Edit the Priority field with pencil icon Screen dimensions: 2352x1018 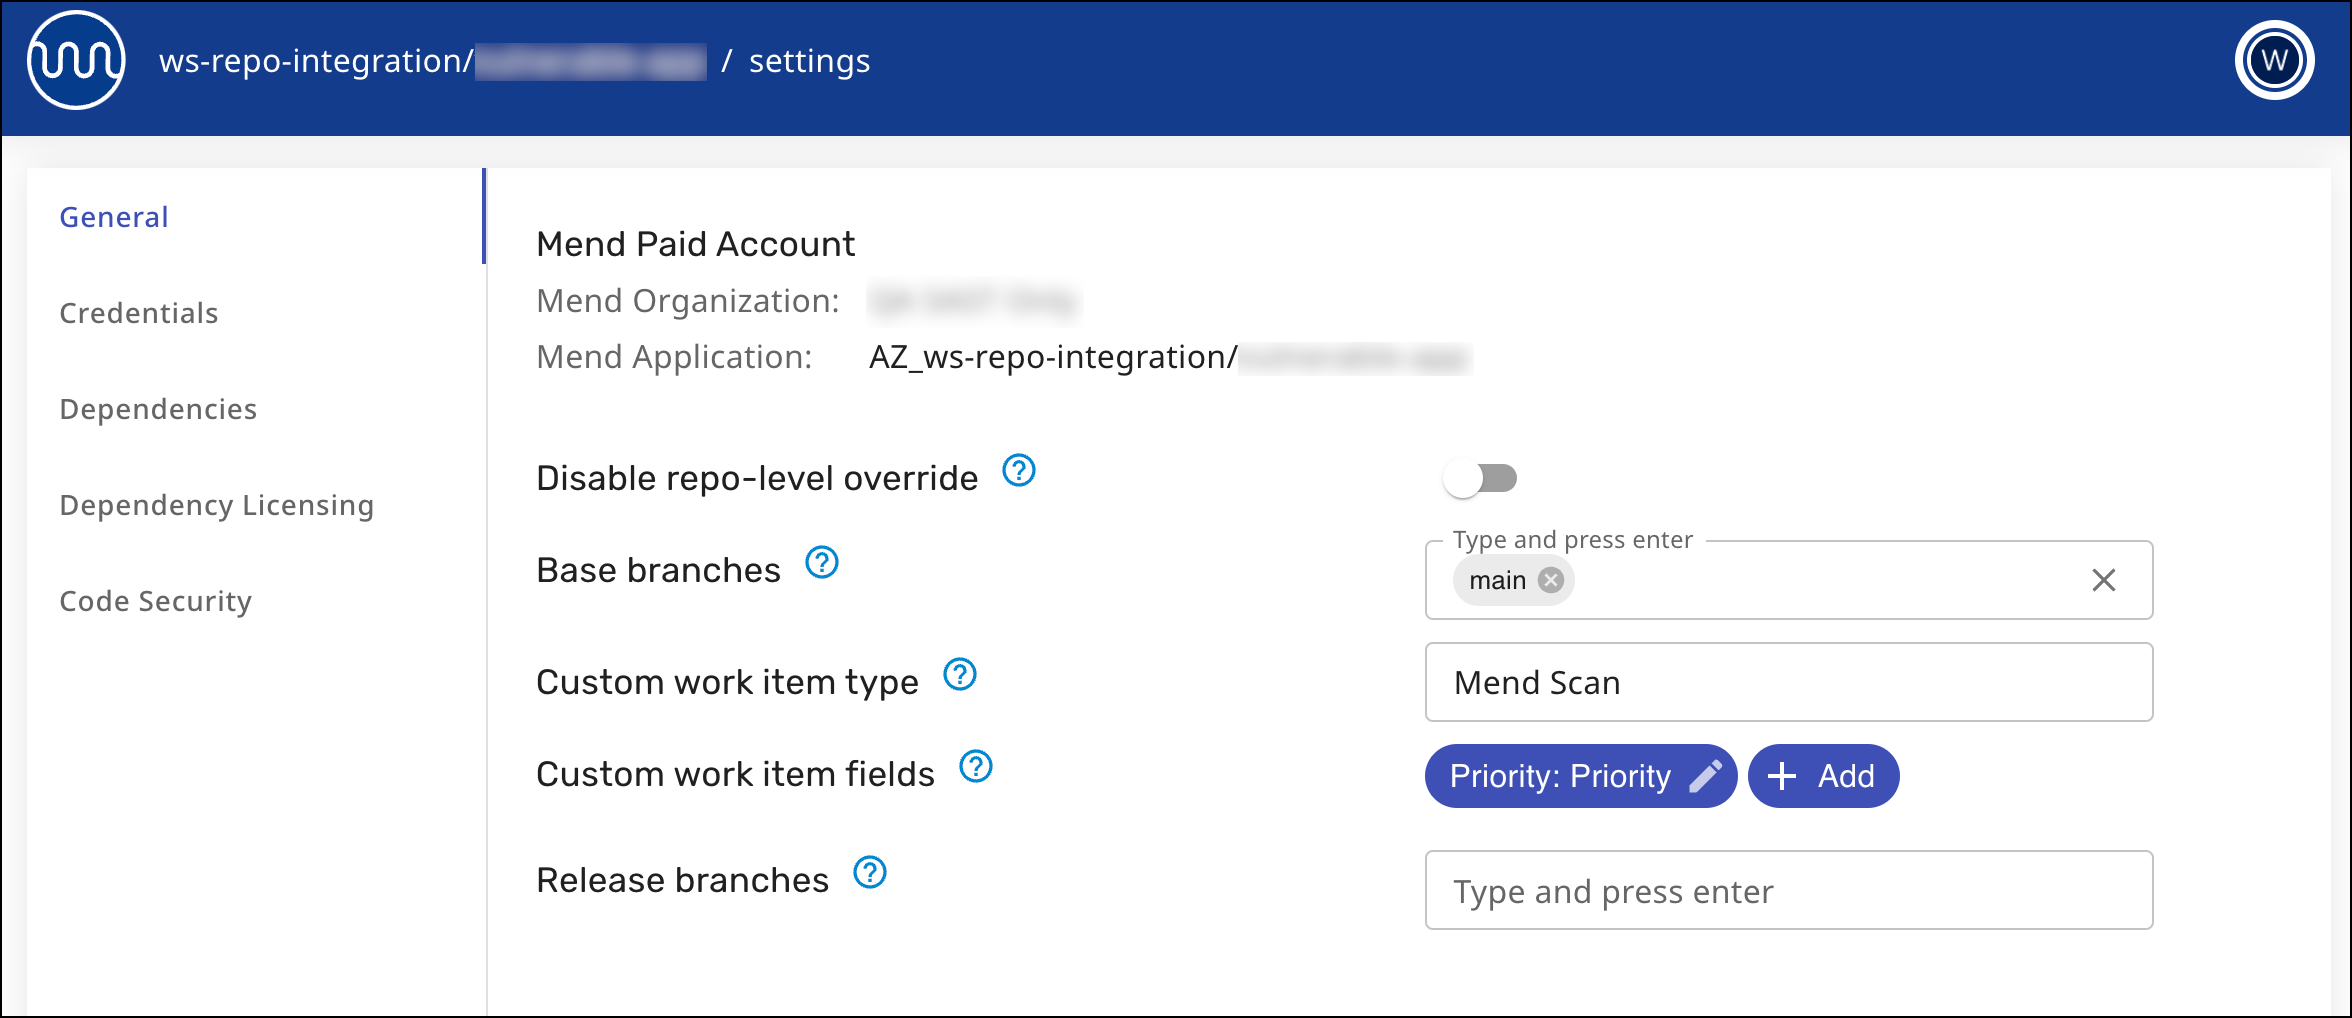coord(1705,776)
